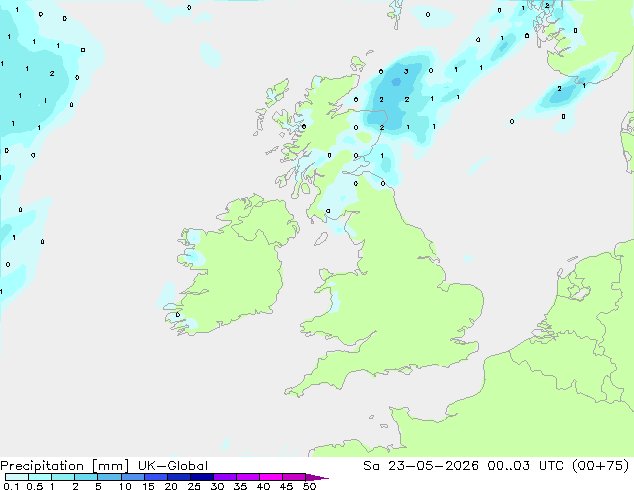Click the "Sa 23-05-2026" date text
Image resolution: width=634 pixels, height=490 pixels.
(421, 466)
